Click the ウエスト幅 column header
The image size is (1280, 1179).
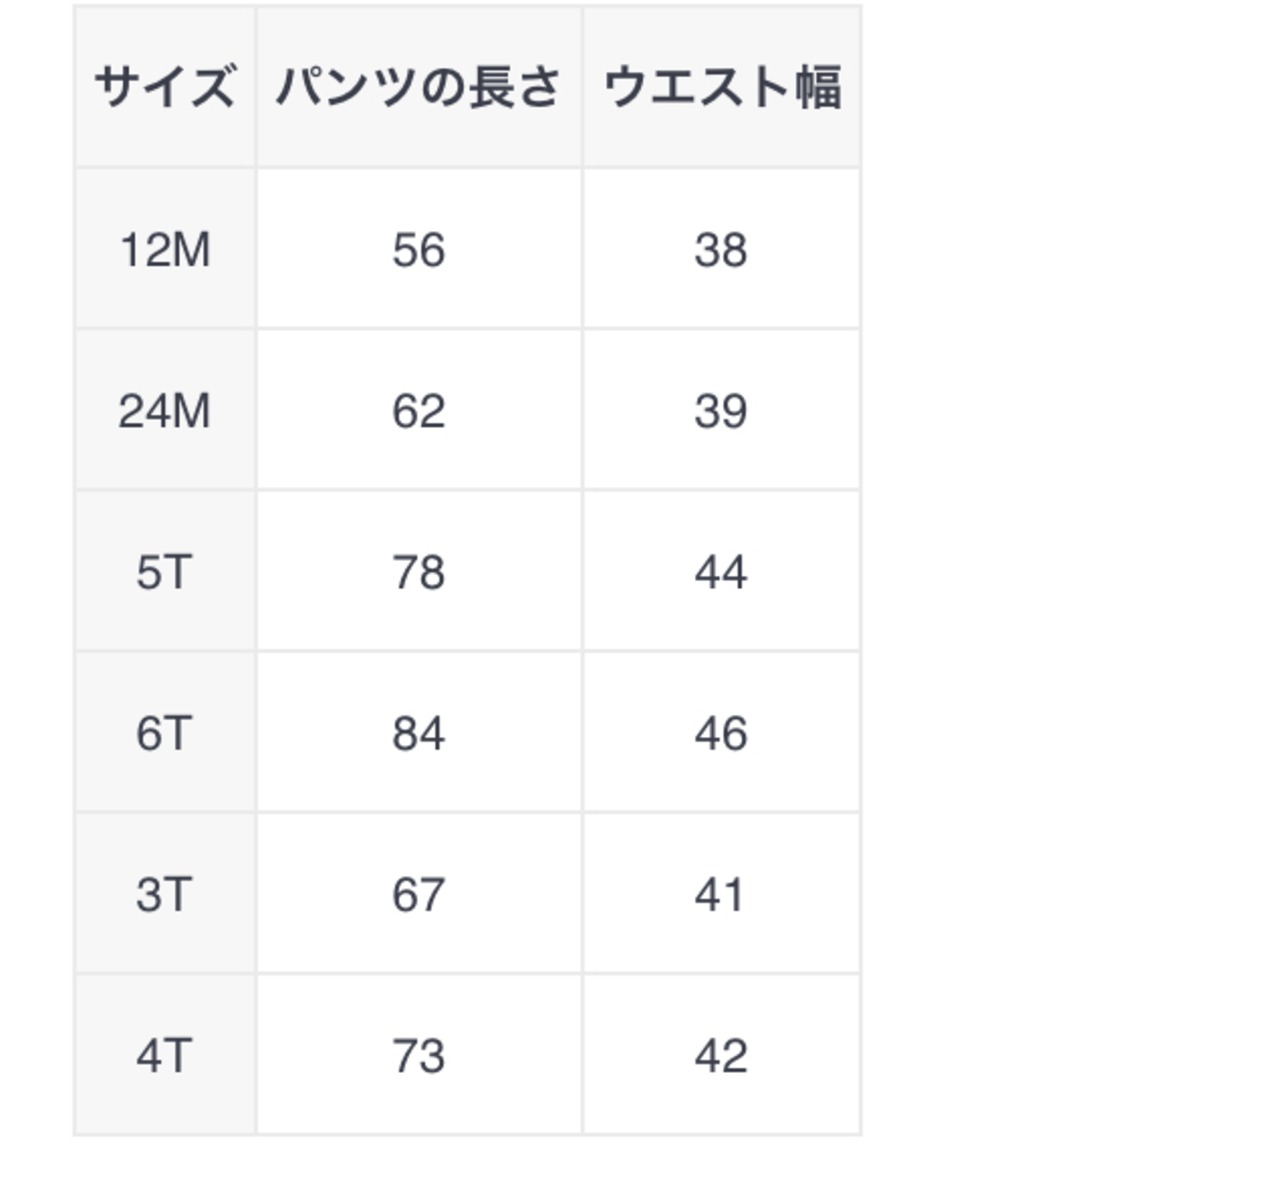pyautogui.click(x=721, y=87)
